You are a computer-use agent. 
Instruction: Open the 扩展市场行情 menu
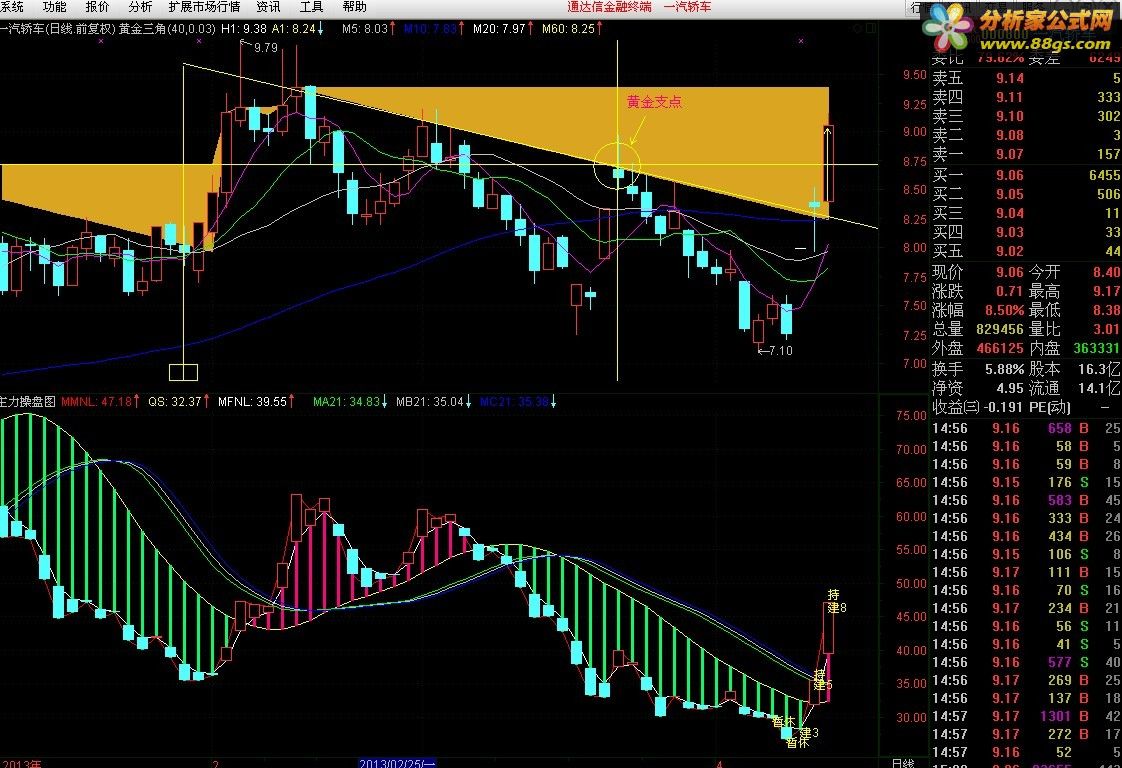(x=204, y=7)
